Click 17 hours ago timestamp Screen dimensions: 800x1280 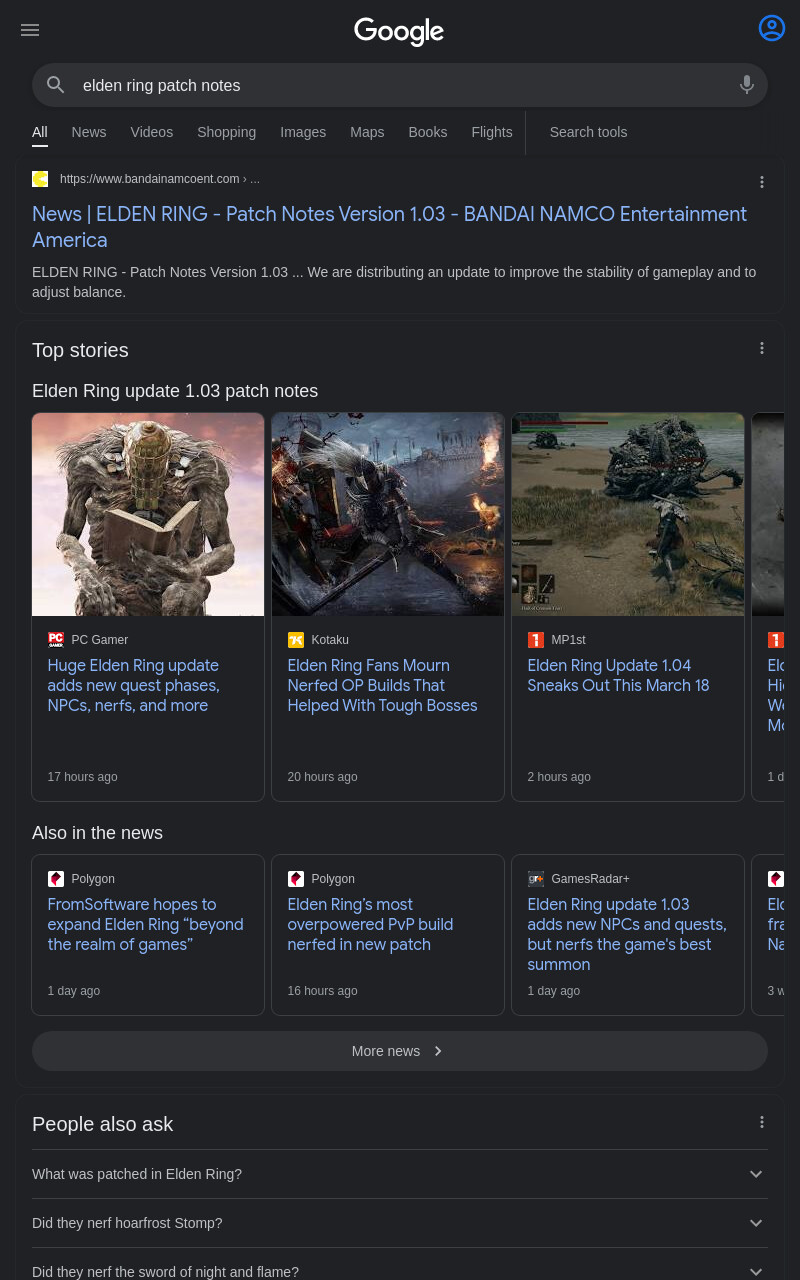point(82,777)
